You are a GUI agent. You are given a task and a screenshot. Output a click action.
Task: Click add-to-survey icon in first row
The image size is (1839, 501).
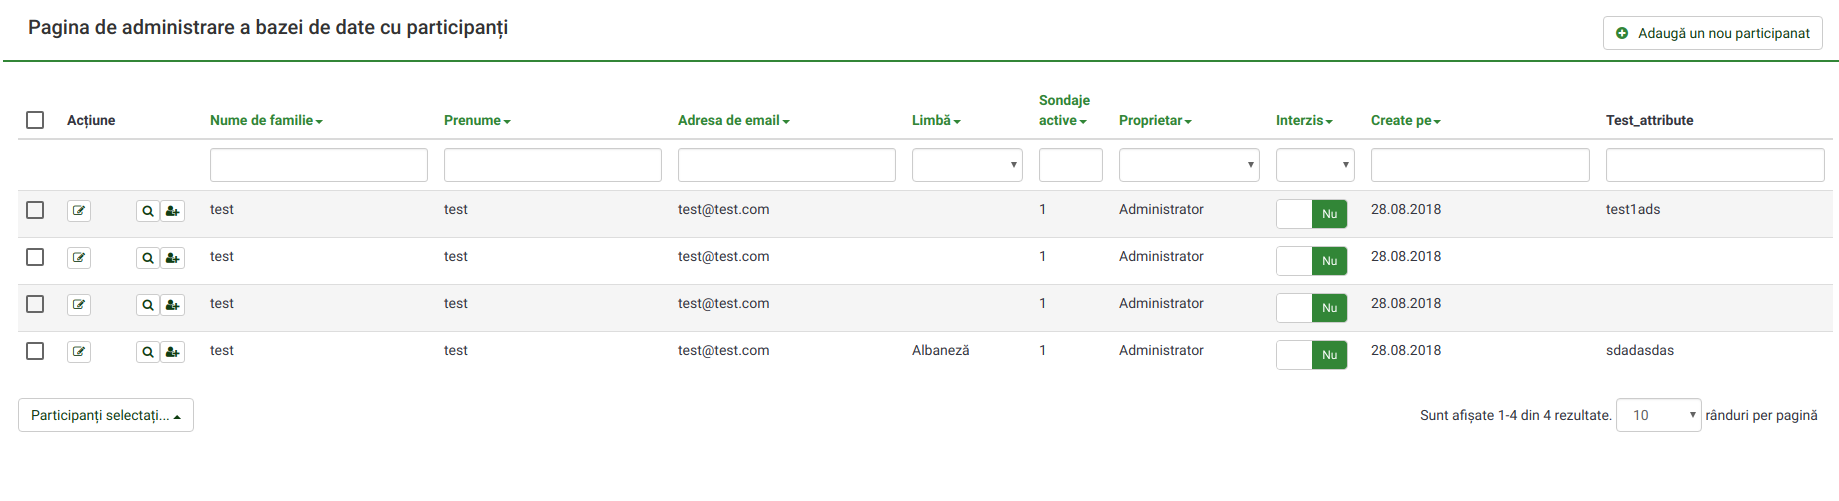(173, 211)
